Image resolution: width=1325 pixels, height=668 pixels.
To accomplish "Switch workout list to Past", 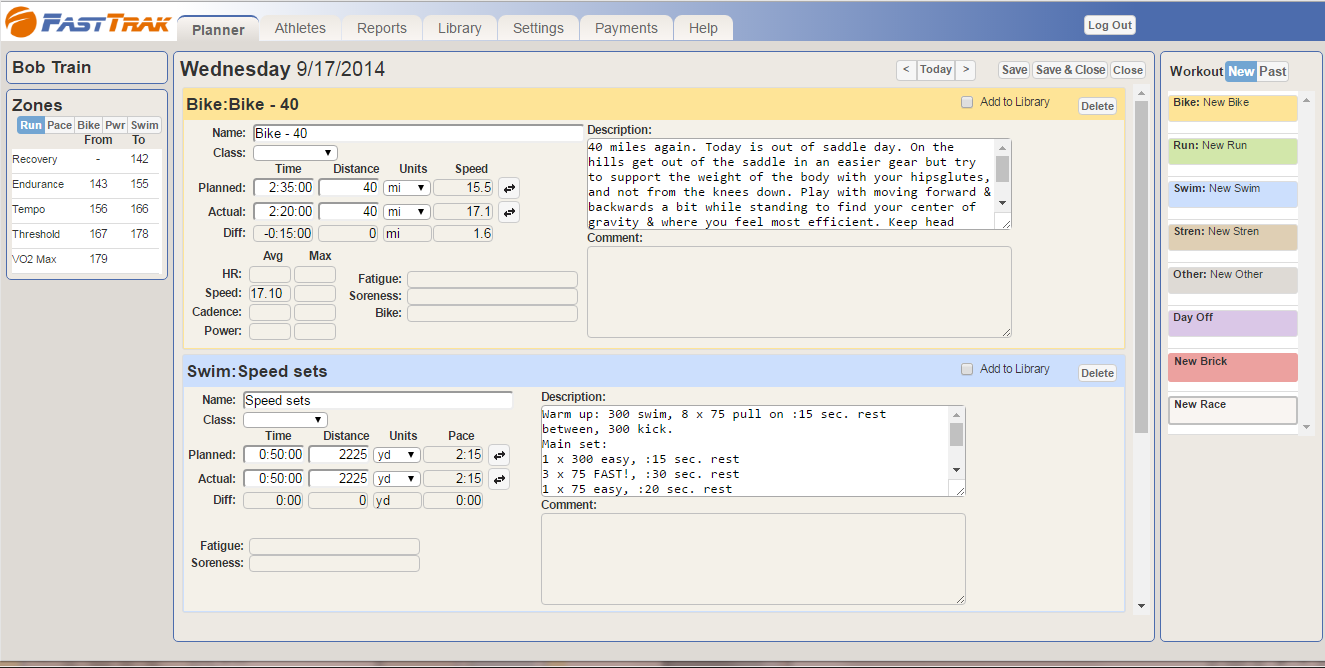I will click(x=1273, y=71).
